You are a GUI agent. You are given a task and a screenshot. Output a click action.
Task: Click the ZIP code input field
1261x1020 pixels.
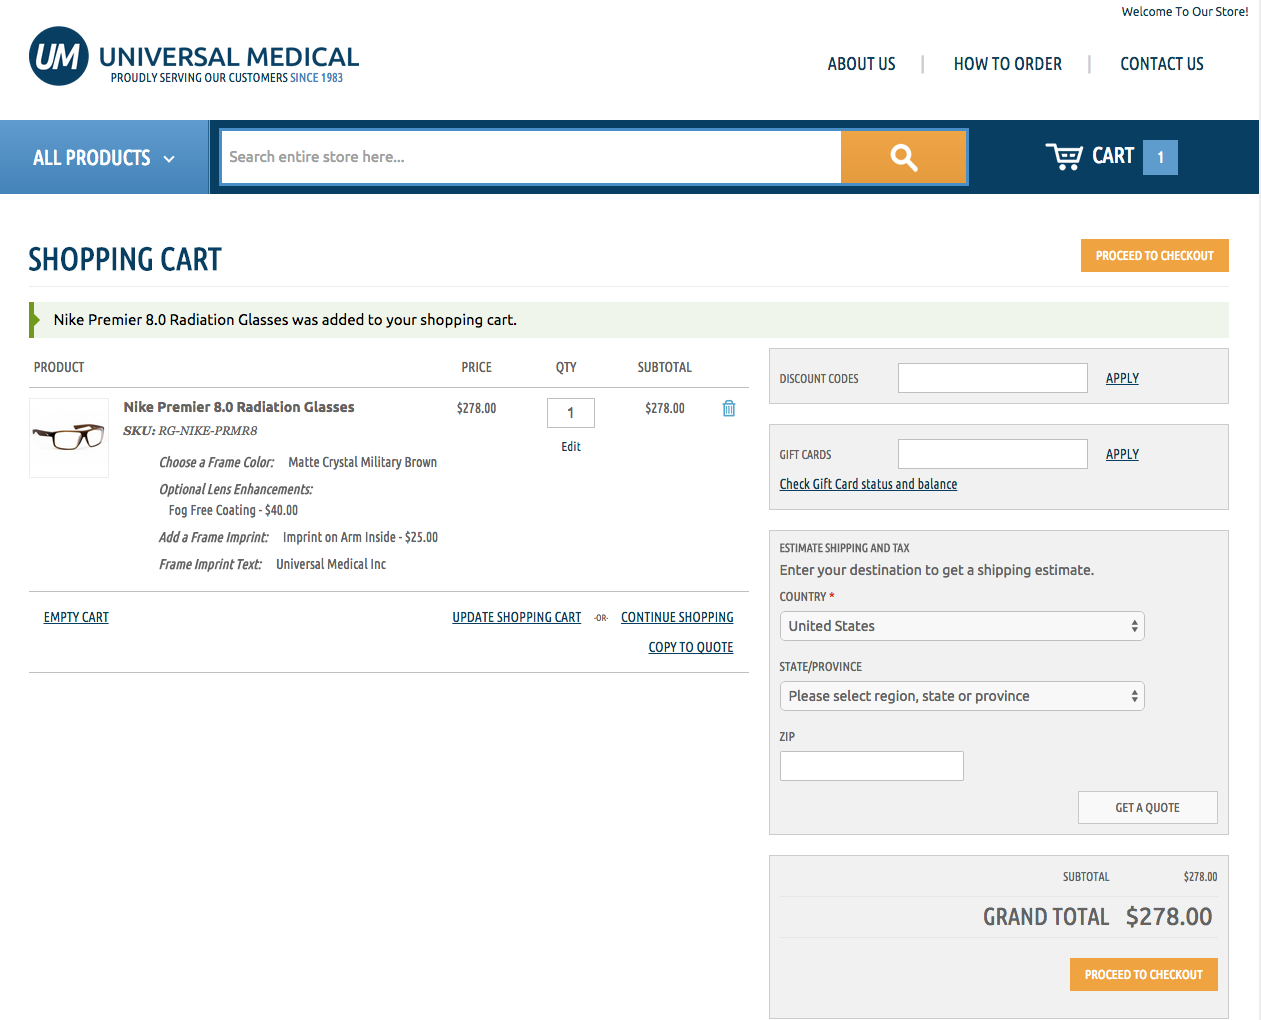(x=872, y=766)
